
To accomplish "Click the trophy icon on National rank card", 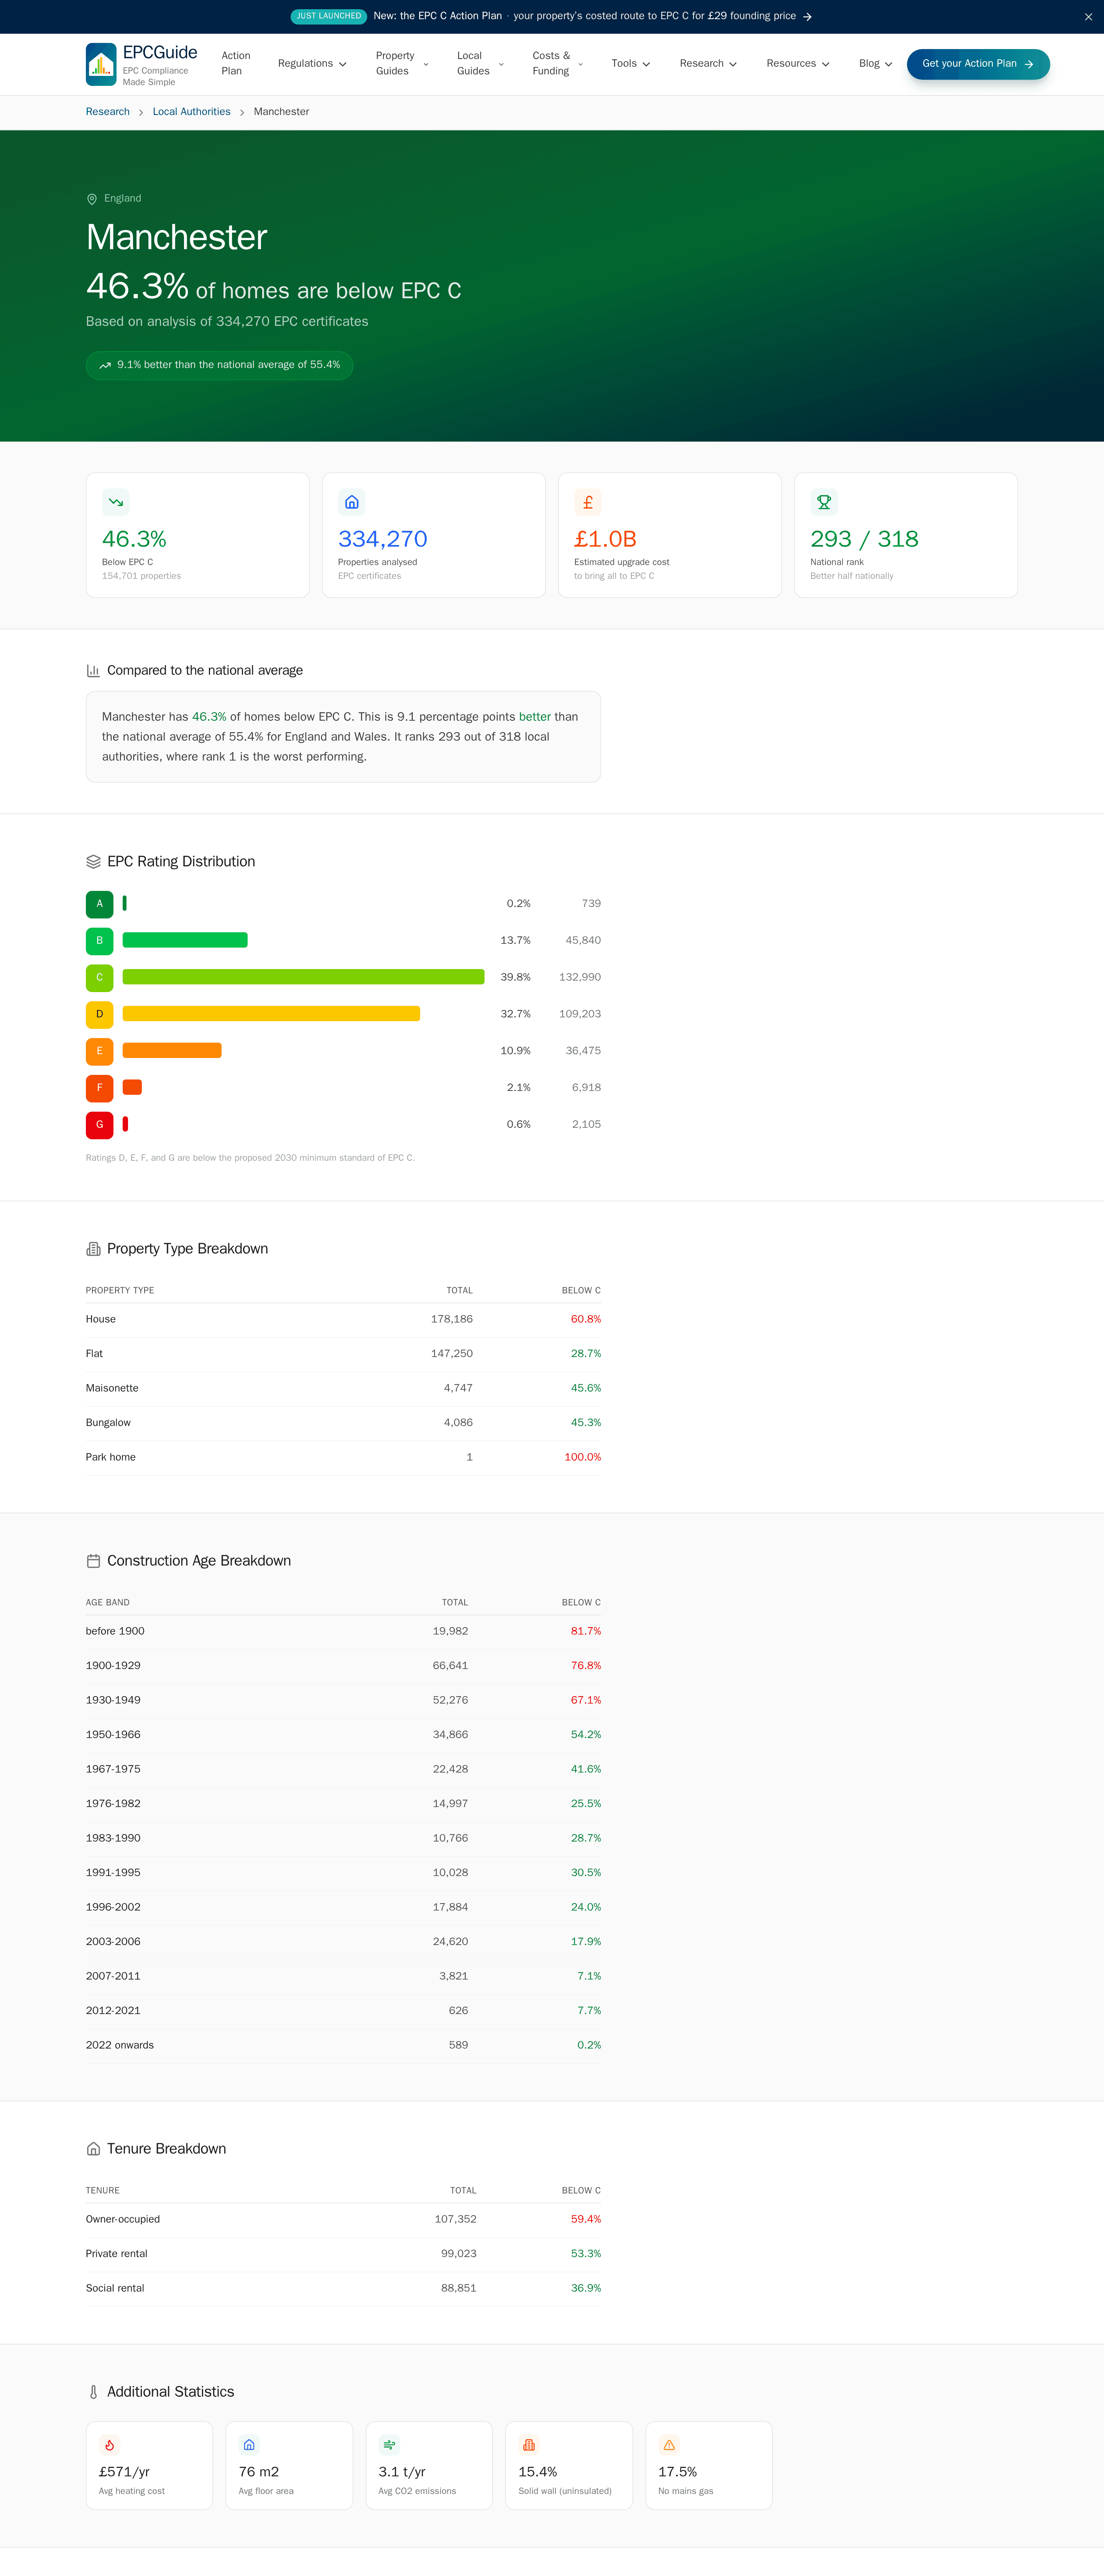I will (824, 502).
